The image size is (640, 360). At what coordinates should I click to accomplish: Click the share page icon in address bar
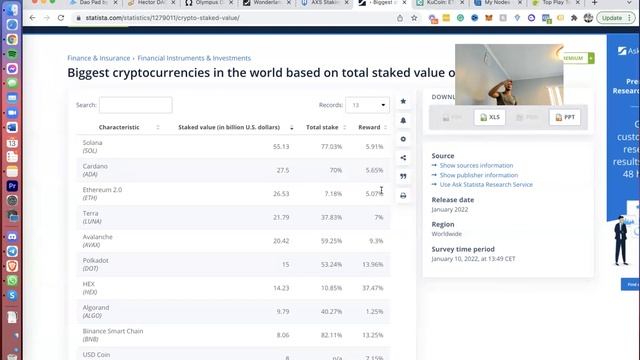[x=400, y=18]
